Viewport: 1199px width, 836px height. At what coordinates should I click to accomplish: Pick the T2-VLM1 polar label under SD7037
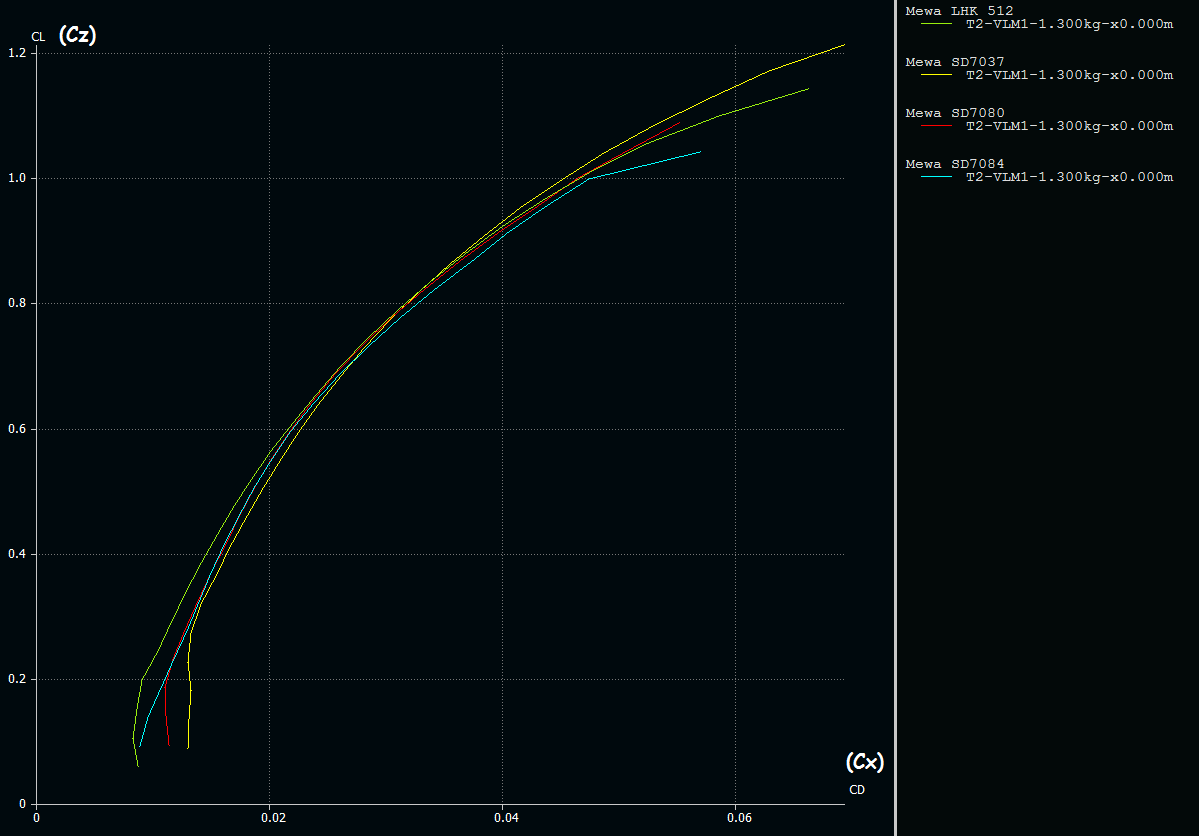1069,75
